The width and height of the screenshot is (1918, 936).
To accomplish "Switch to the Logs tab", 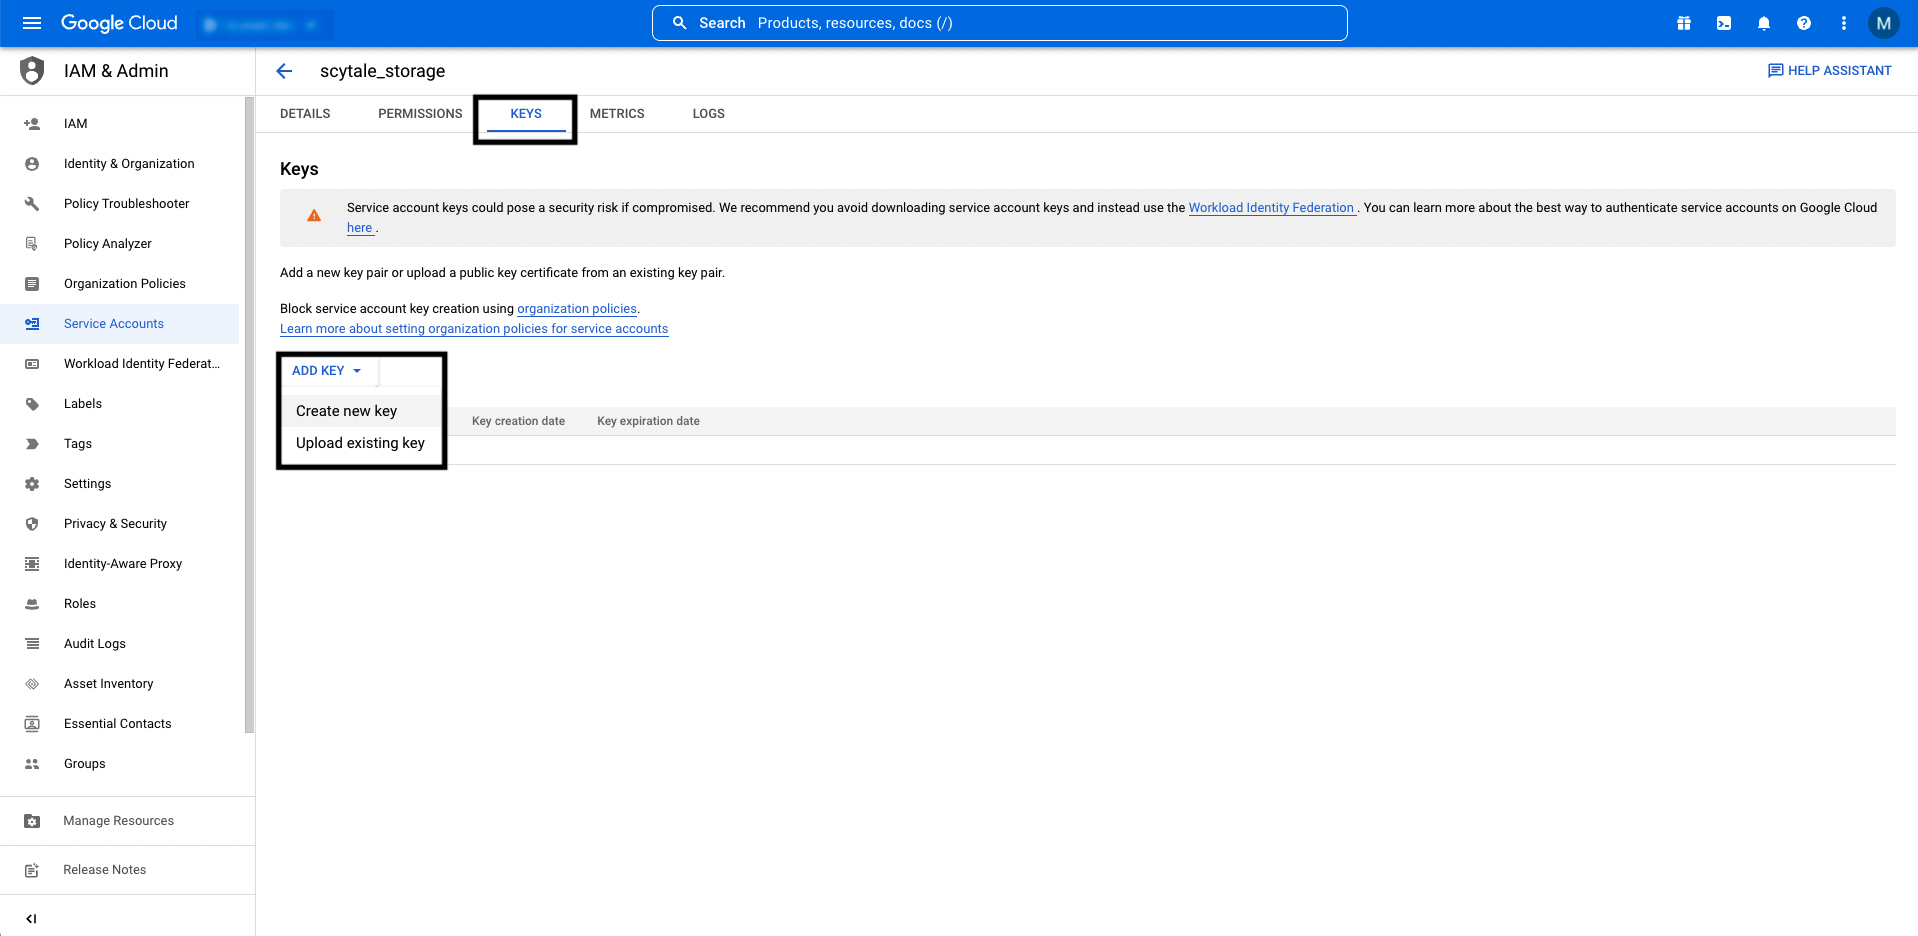I will pyautogui.click(x=709, y=114).
